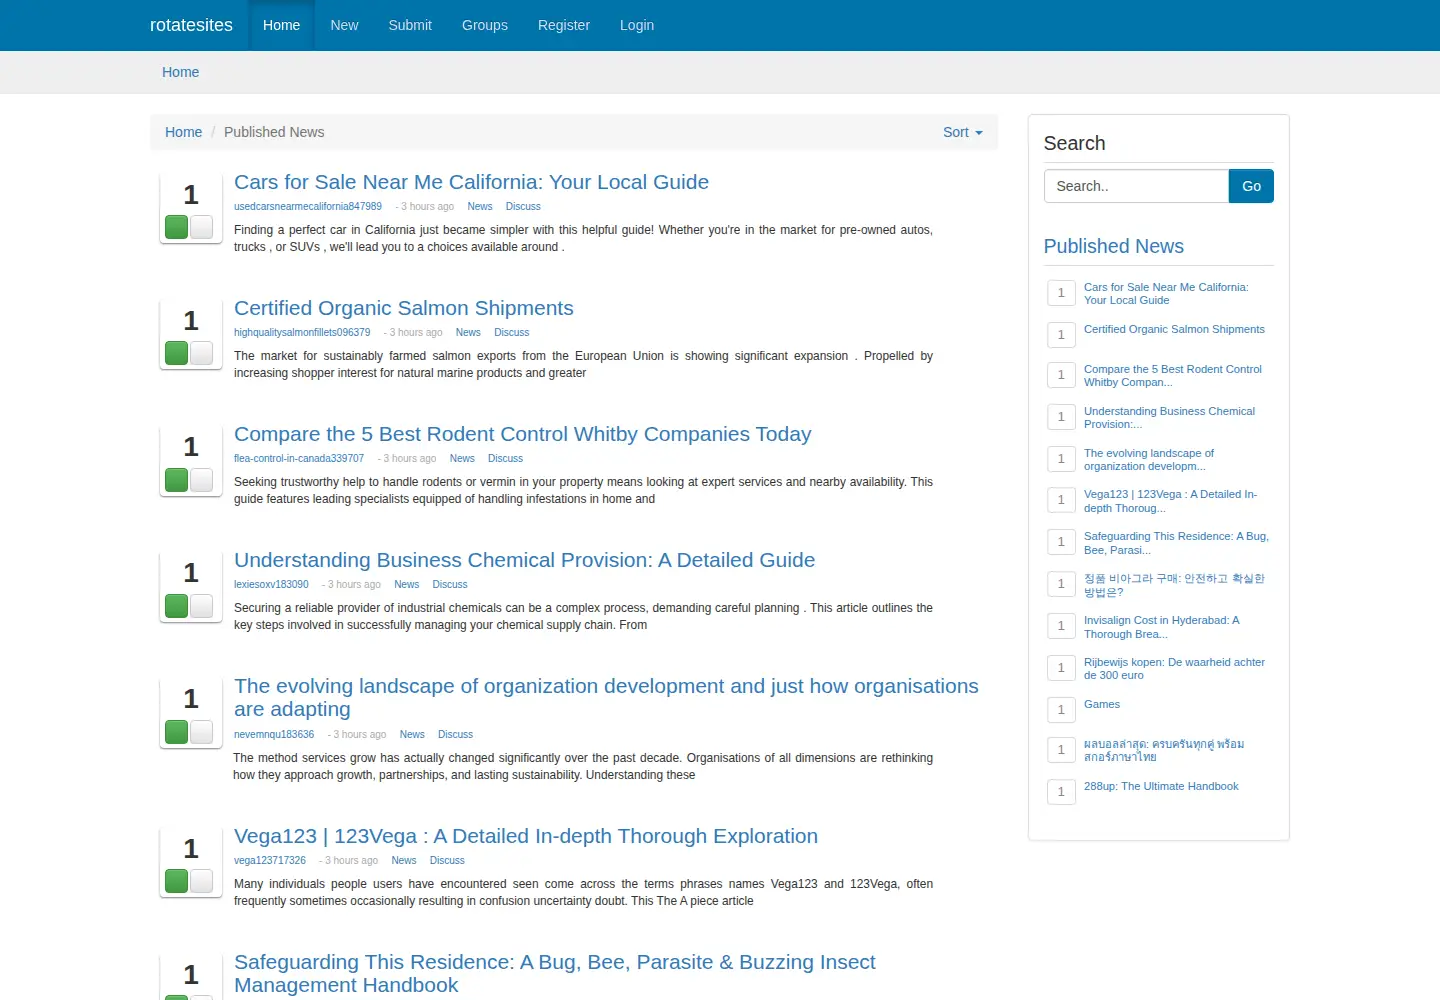The height and width of the screenshot is (1000, 1440).
Task: Open Safeguarding This Residence headline
Action: point(554,973)
